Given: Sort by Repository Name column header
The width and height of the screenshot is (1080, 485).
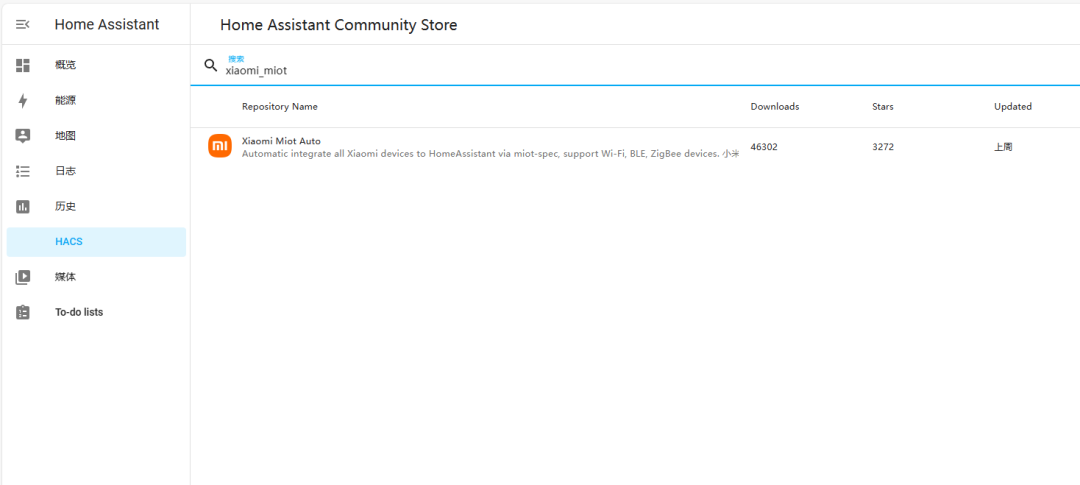Looking at the screenshot, I should (x=280, y=107).
